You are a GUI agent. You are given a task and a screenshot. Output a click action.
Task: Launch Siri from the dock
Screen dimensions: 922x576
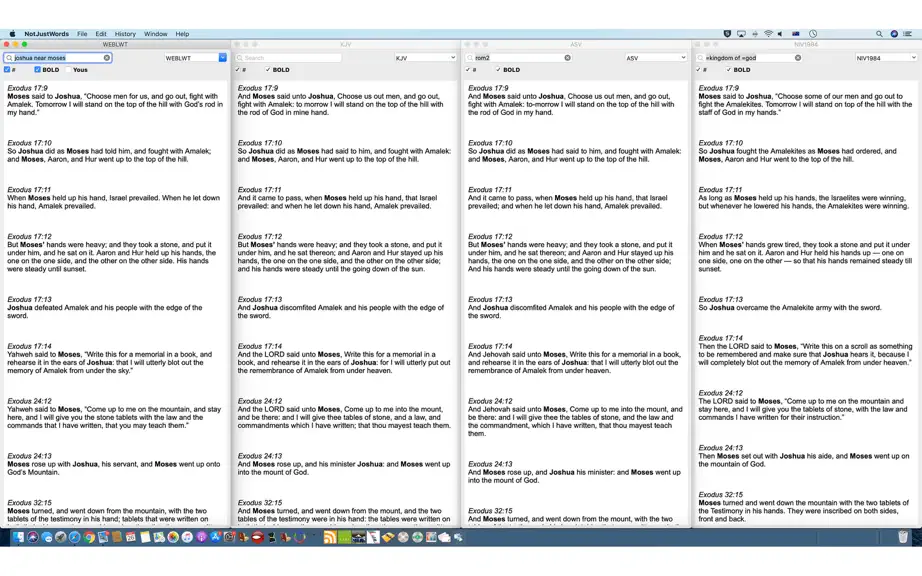tap(33, 537)
